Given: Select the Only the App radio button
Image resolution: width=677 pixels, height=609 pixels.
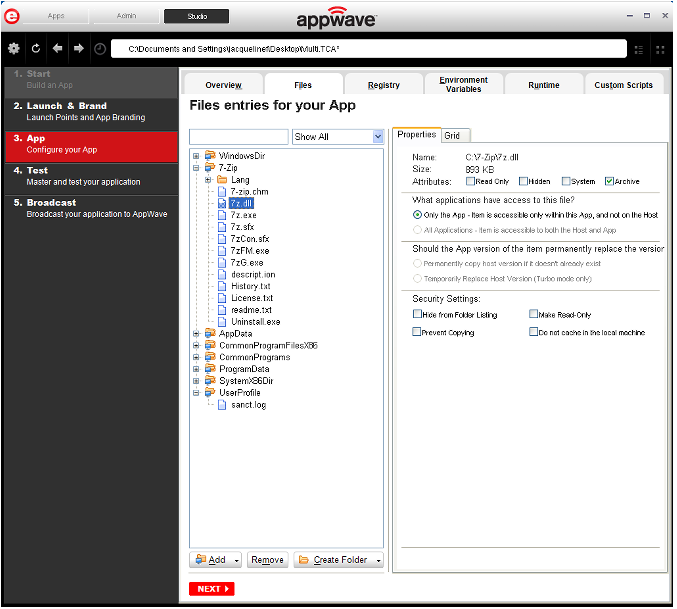Looking at the screenshot, I should coord(417,215).
